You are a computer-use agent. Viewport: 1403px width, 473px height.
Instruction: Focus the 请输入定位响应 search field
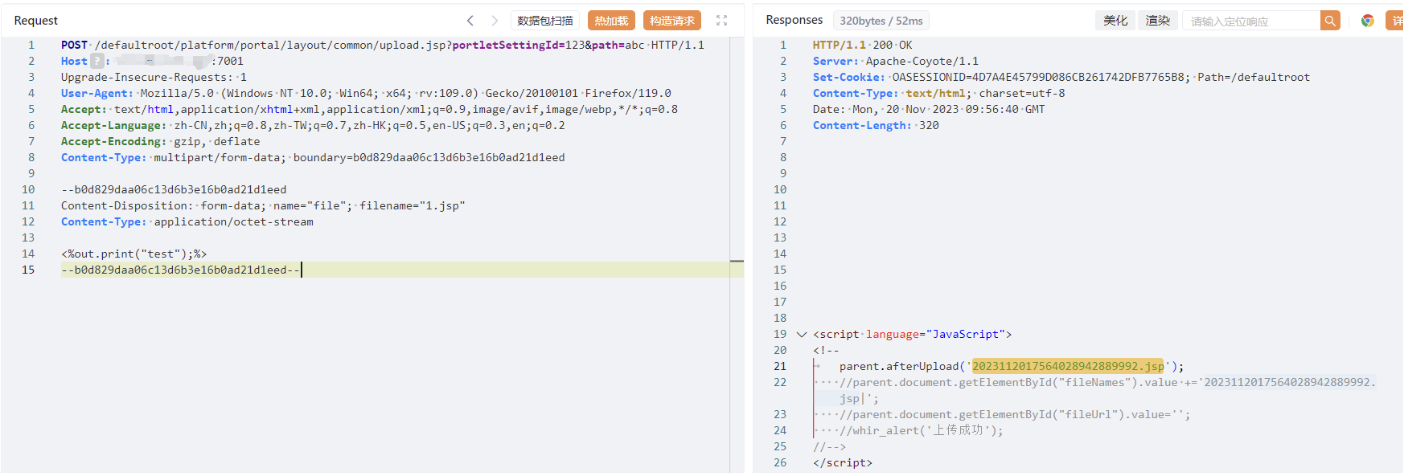tap(1251, 20)
